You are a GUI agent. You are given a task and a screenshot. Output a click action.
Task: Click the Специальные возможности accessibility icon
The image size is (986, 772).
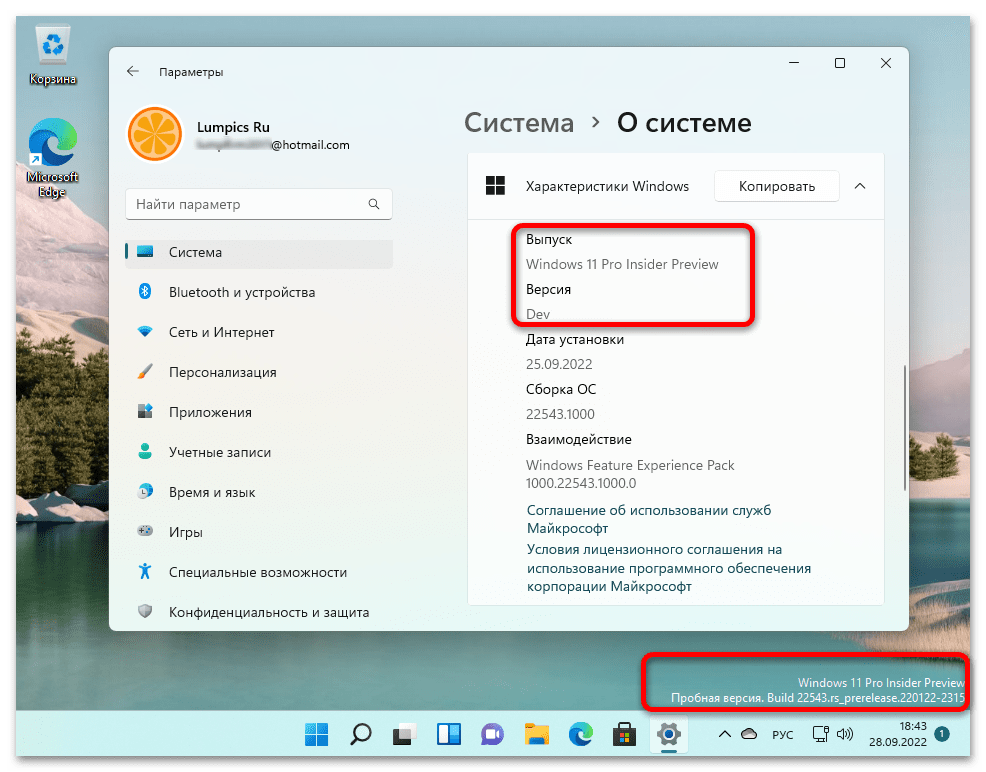[145, 571]
